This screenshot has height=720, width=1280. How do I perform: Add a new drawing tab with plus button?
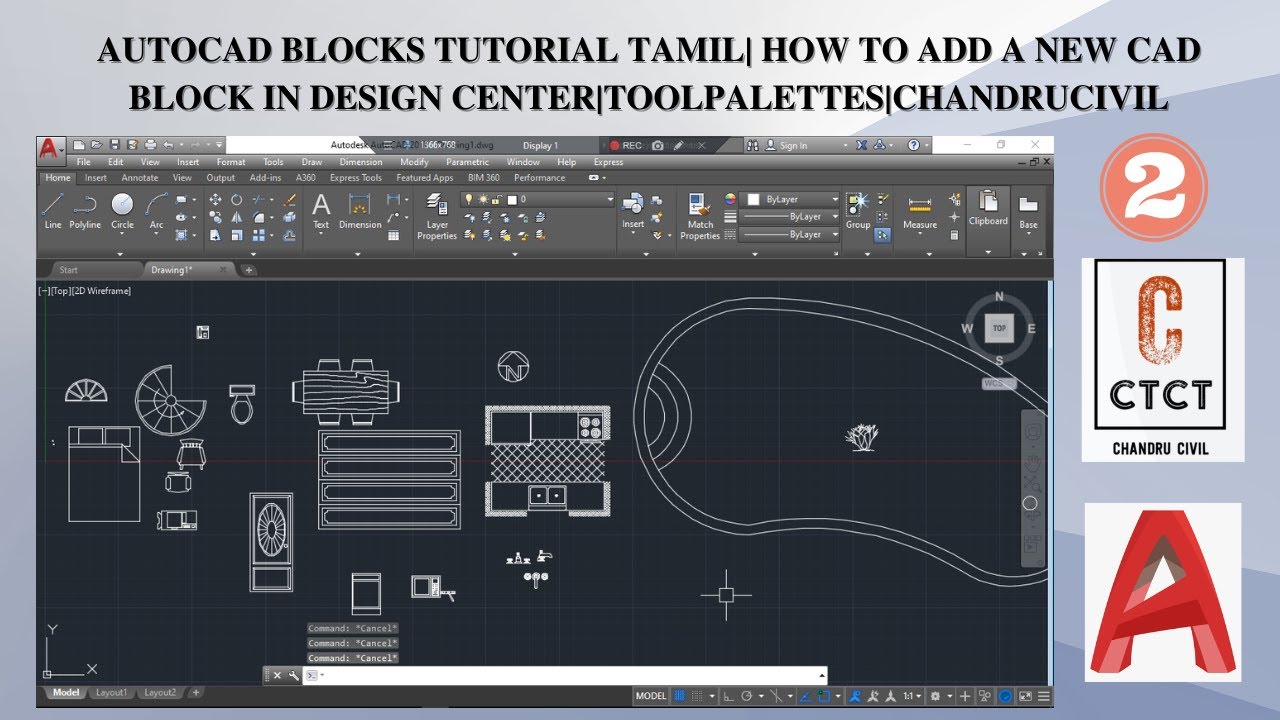coord(249,270)
